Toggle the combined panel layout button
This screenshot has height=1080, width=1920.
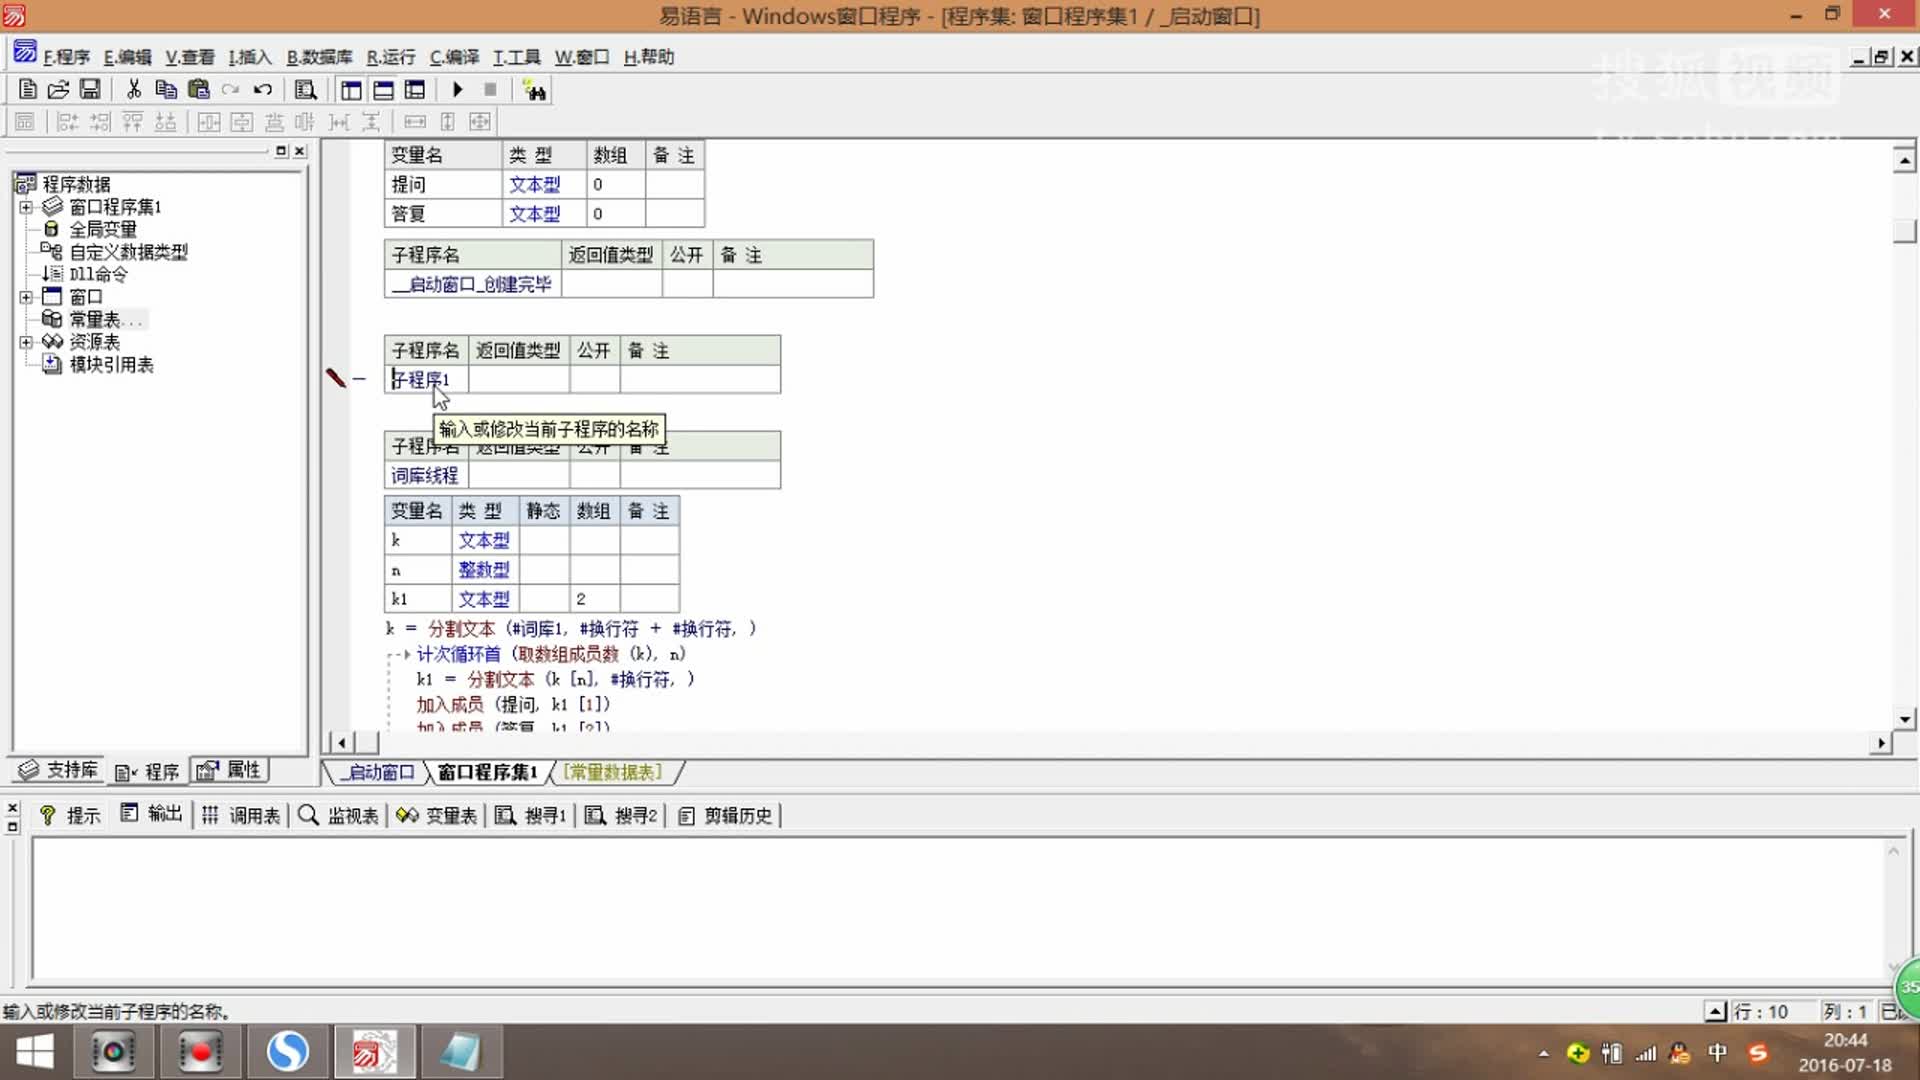pyautogui.click(x=415, y=90)
